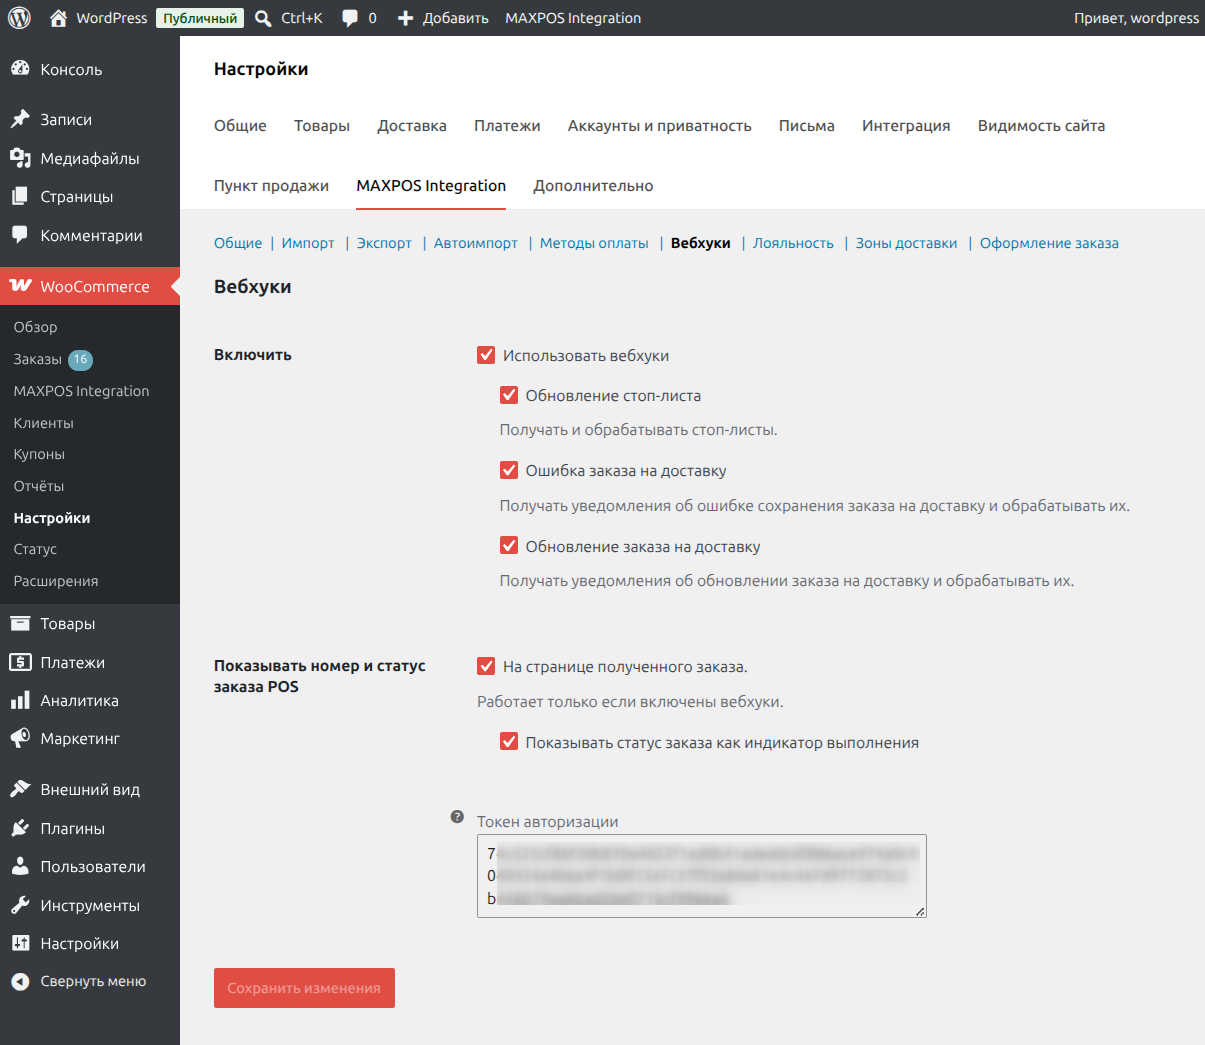This screenshot has width=1205, height=1045.
Task: Click the WordPress logo icon
Action: tap(20, 18)
